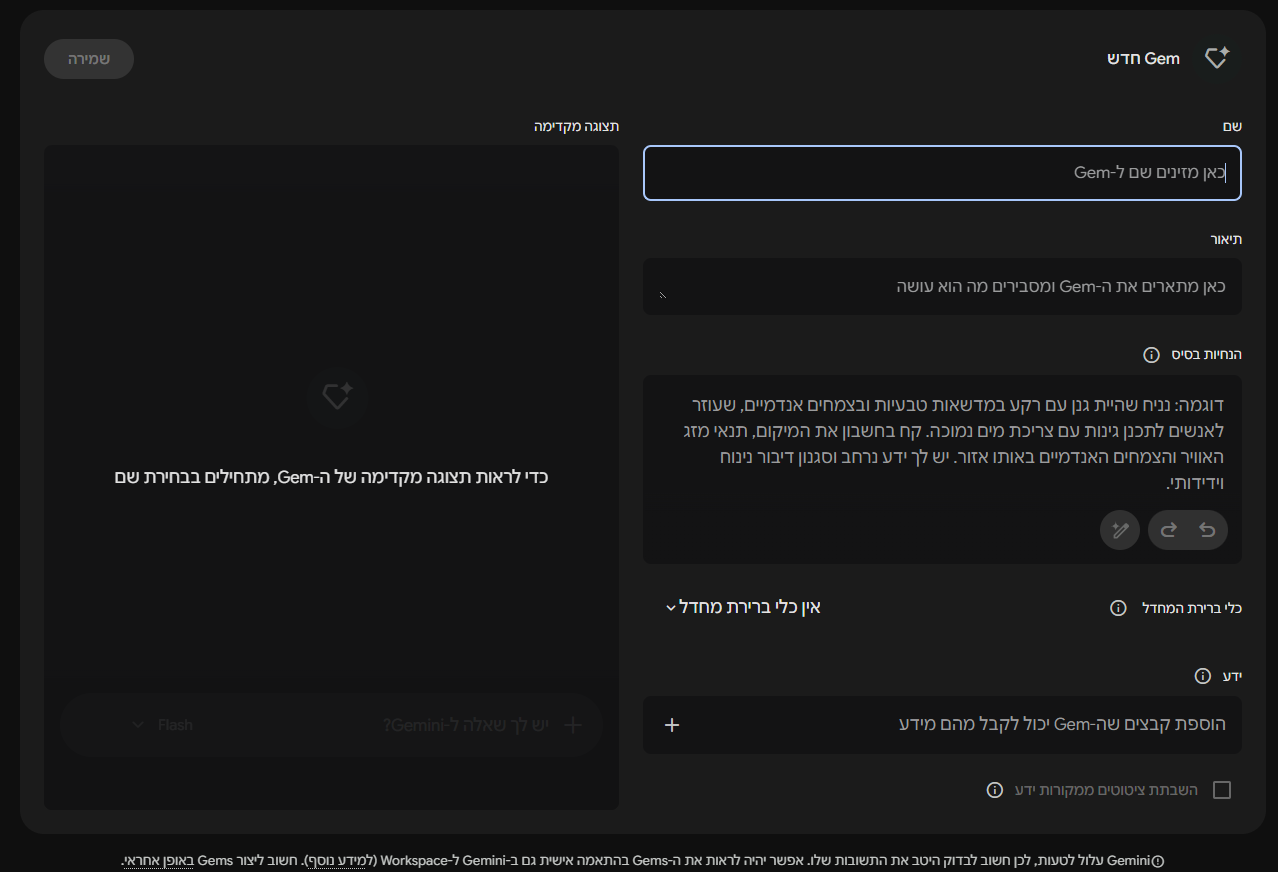Viewport: 1278px width, 872px height.
Task: Click the Gem sparkle icon beside 'Gem חדש'
Action: (x=1216, y=58)
